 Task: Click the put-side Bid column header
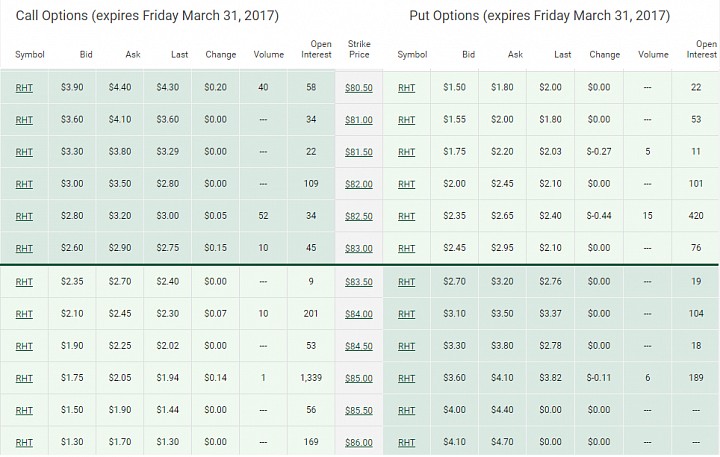[468, 55]
